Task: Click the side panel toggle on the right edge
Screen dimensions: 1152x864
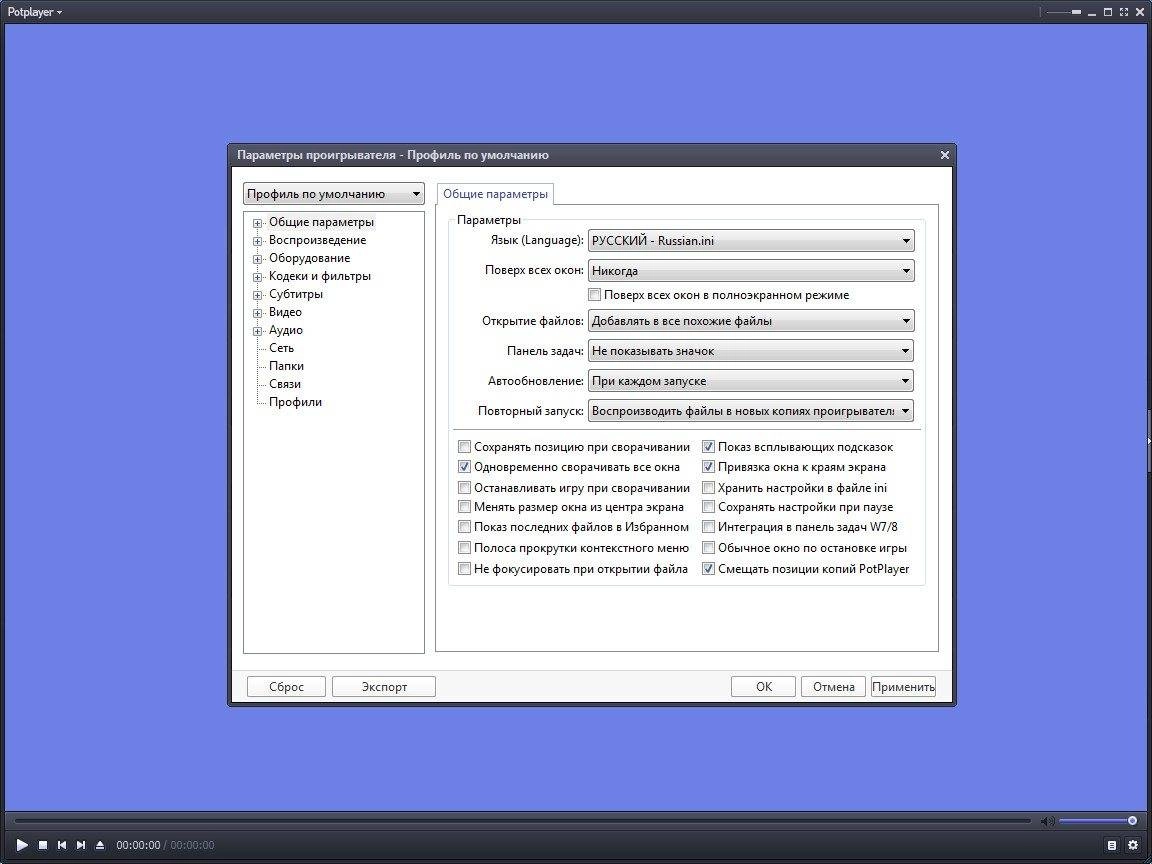Action: click(1148, 441)
